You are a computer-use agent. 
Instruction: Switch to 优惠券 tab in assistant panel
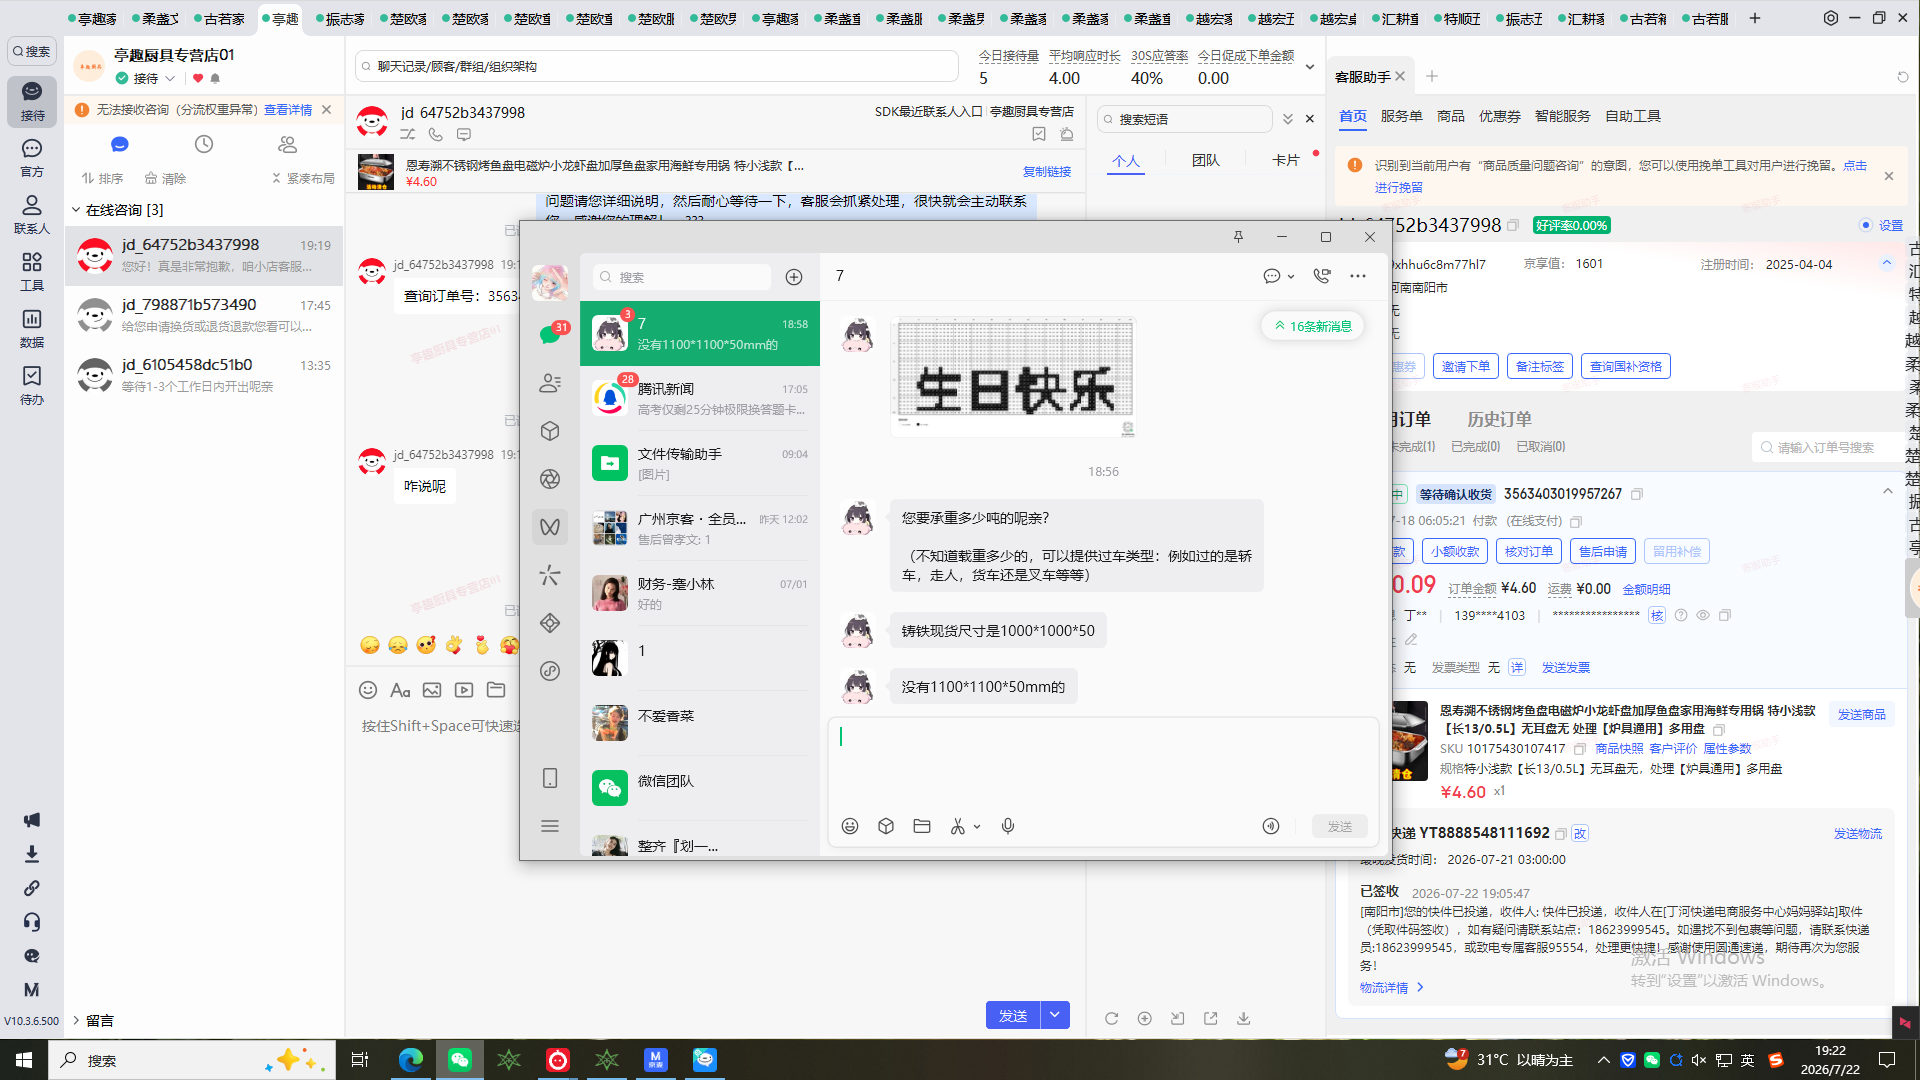click(1499, 116)
